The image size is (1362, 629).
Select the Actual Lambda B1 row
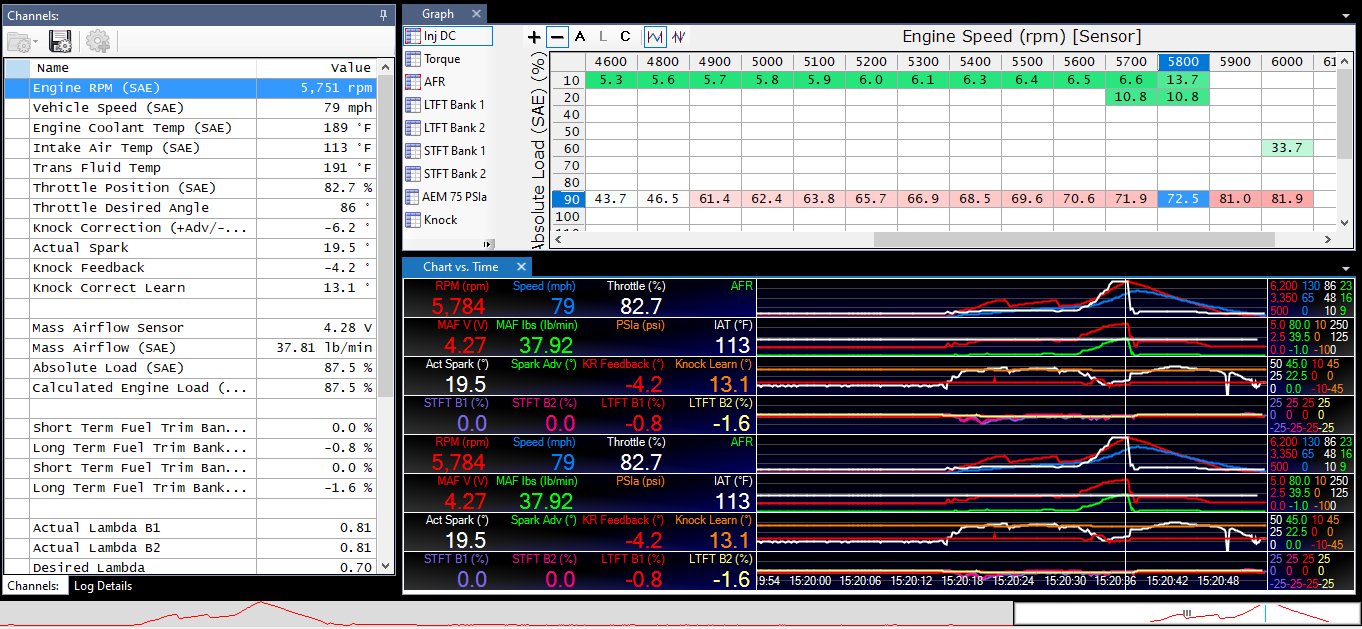pyautogui.click(x=191, y=528)
